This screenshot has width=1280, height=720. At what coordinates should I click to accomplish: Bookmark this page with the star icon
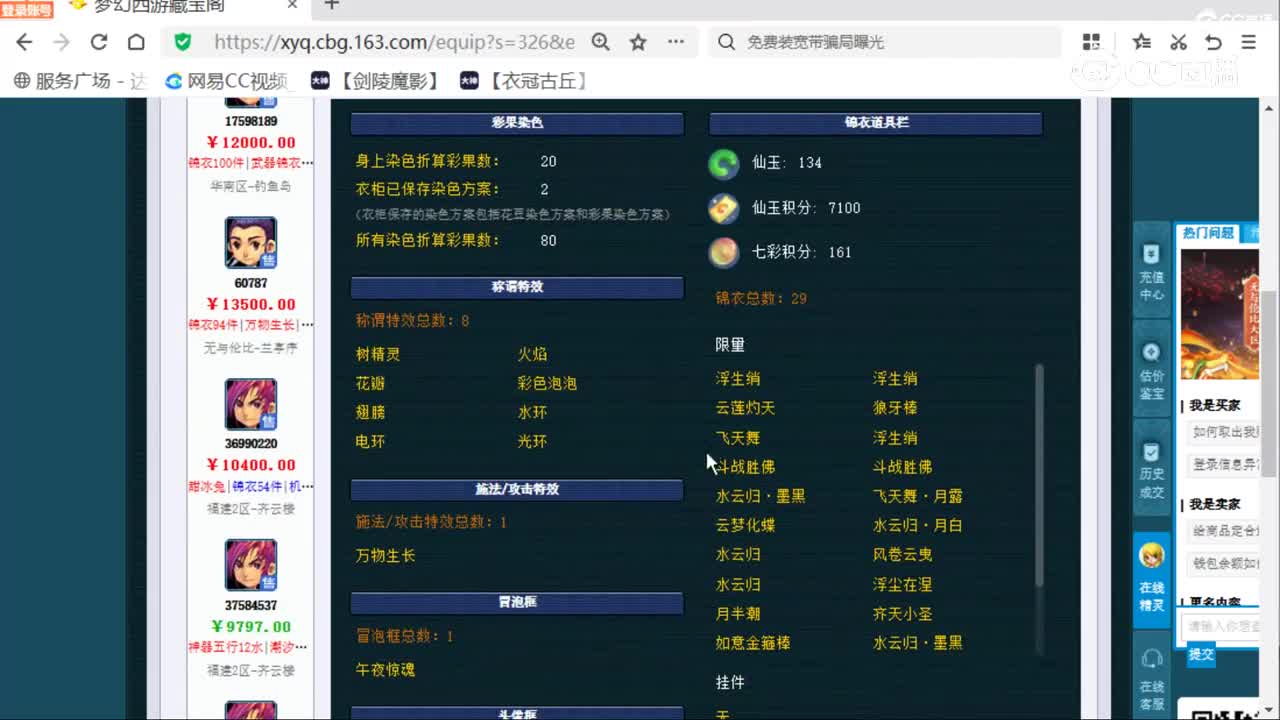coord(637,41)
